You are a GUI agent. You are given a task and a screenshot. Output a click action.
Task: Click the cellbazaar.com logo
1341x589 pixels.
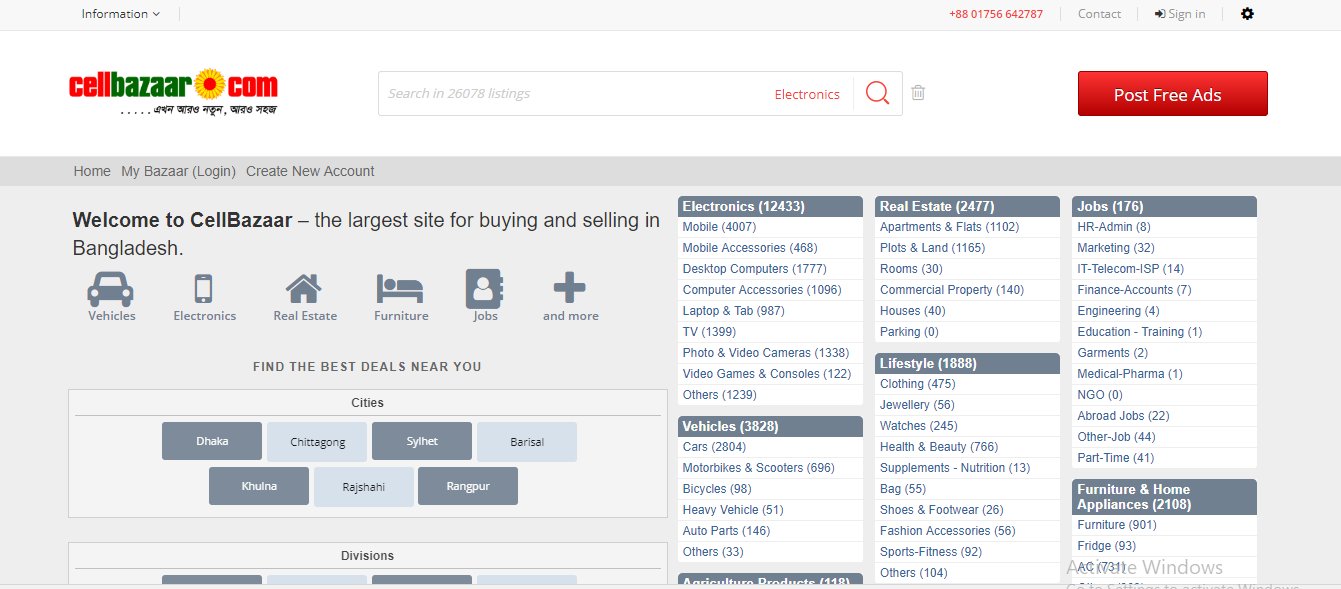[x=173, y=92]
